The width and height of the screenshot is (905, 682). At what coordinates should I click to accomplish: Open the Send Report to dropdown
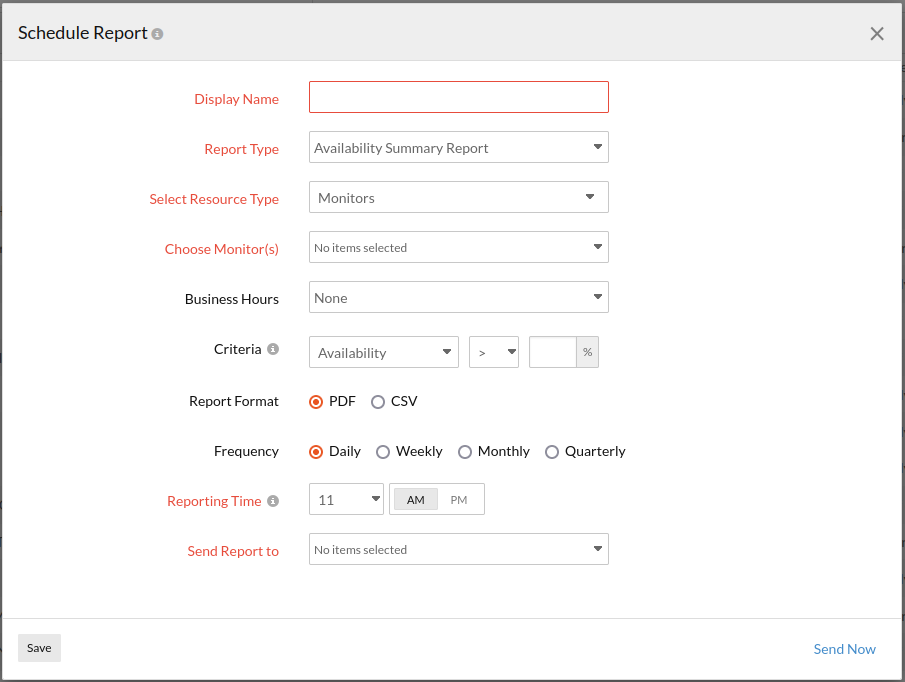click(x=459, y=549)
